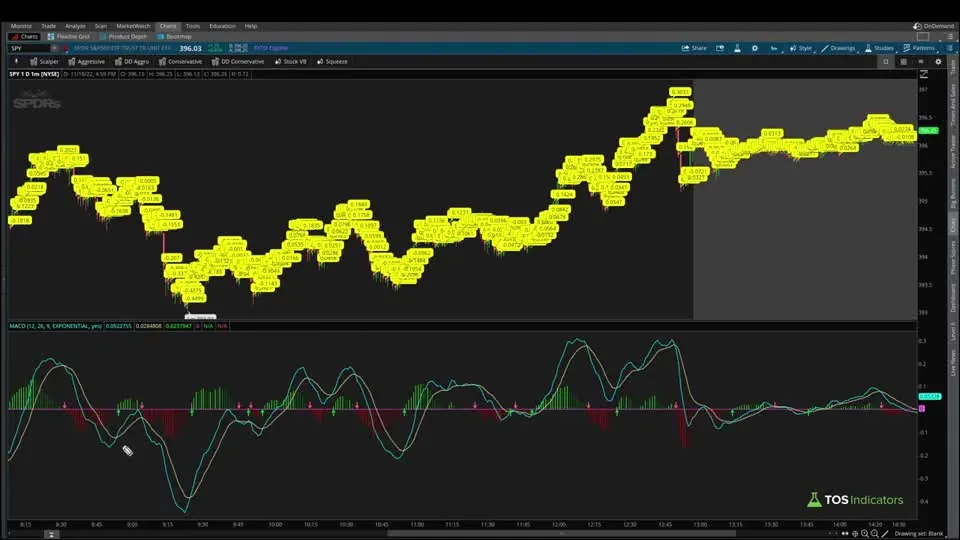Click the 12:00 time axis label
Viewport: 960px width, 540px height.
558,525
